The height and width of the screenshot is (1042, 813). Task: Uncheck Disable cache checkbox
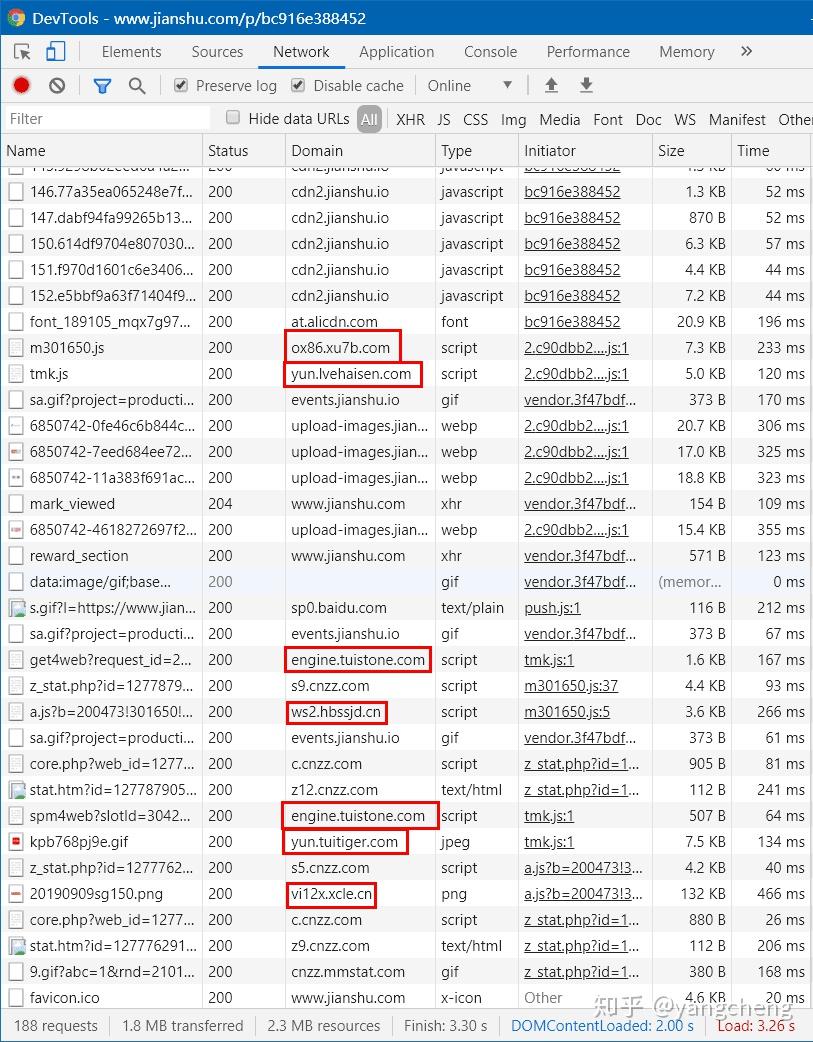(298, 85)
